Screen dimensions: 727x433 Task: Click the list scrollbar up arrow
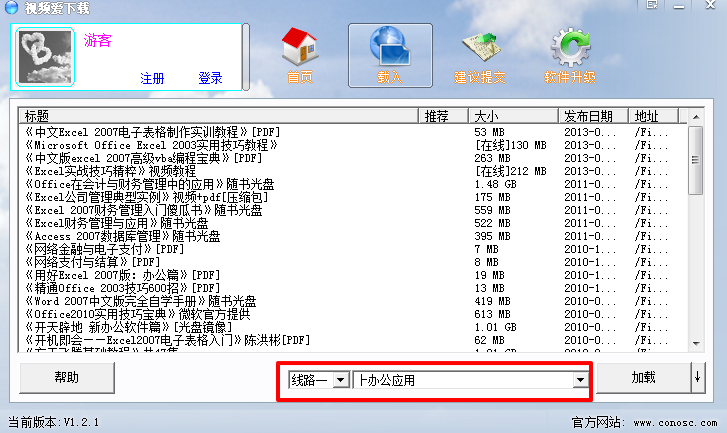[696, 116]
